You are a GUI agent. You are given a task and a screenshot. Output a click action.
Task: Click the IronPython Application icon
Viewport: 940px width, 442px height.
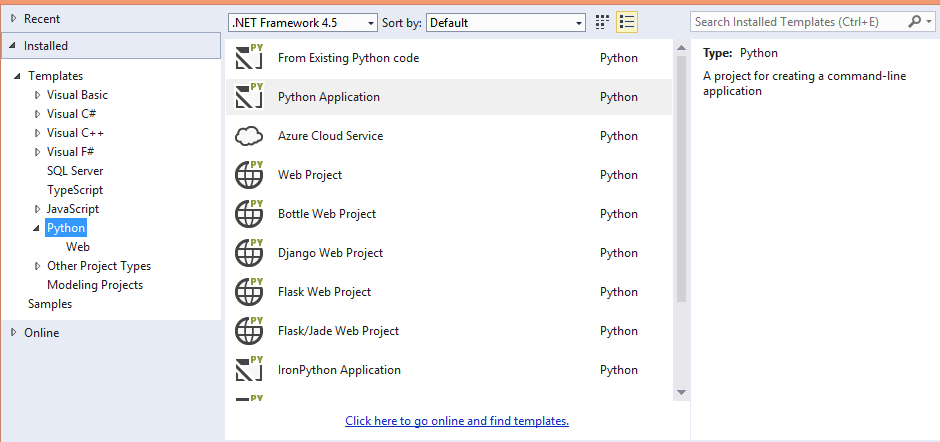click(249, 370)
